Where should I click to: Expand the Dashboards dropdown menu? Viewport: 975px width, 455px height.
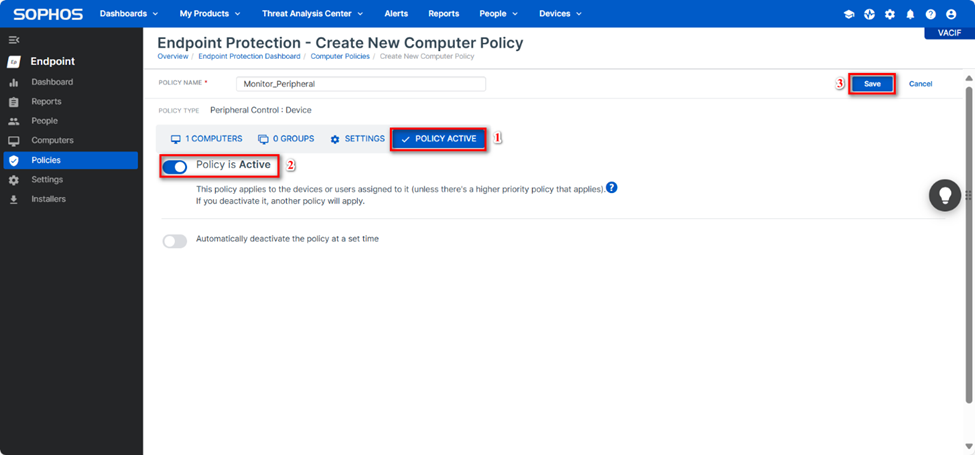pos(129,14)
